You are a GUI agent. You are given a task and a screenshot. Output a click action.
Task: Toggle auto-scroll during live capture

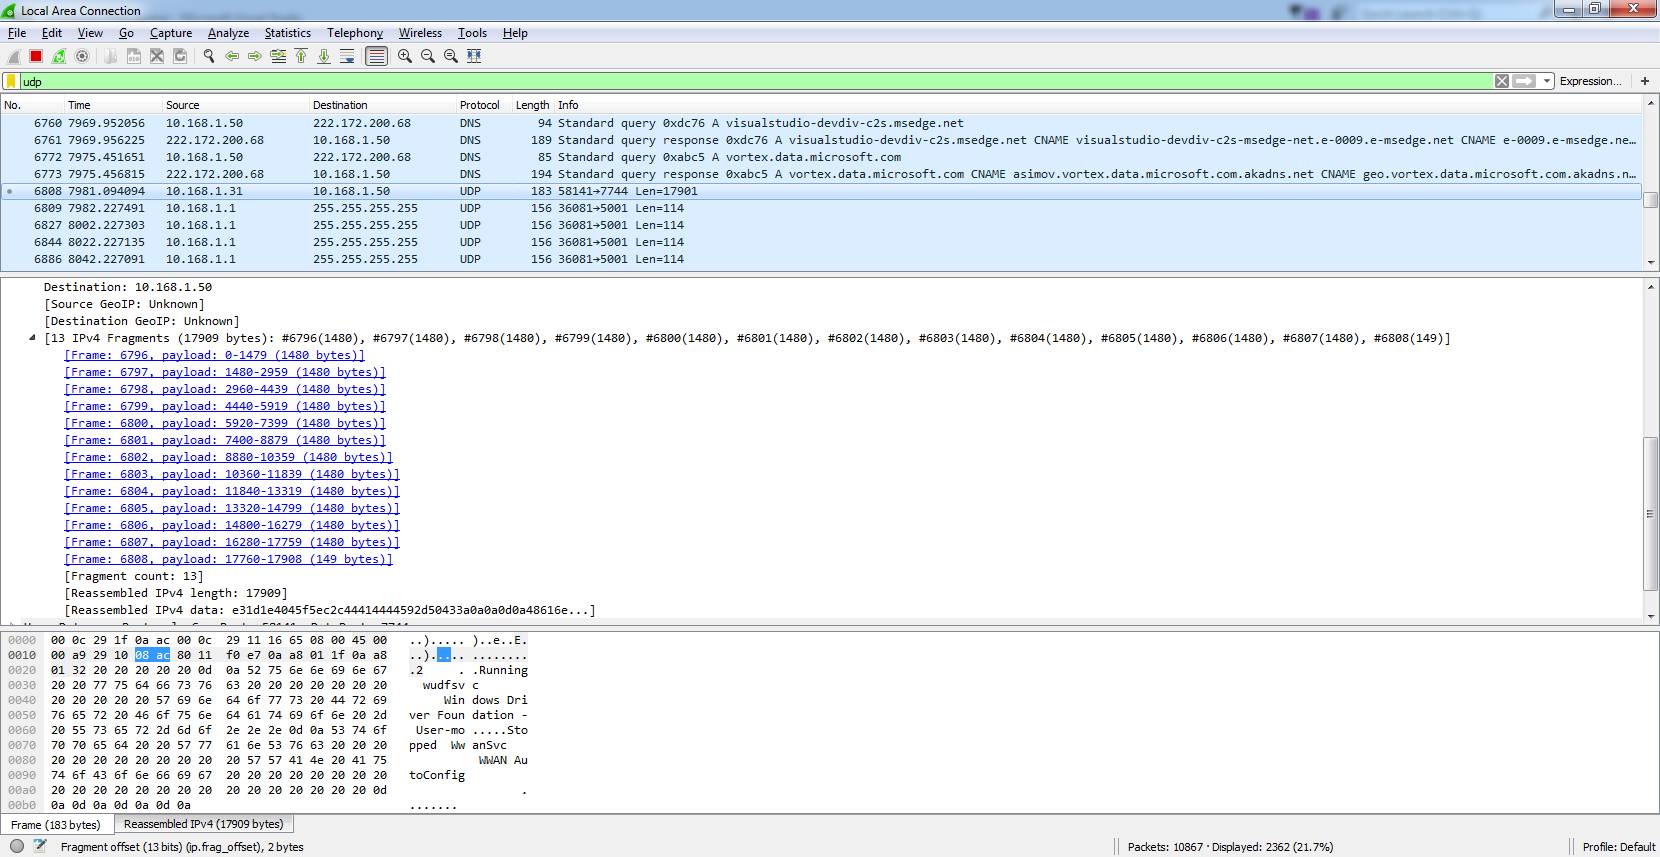click(x=347, y=57)
